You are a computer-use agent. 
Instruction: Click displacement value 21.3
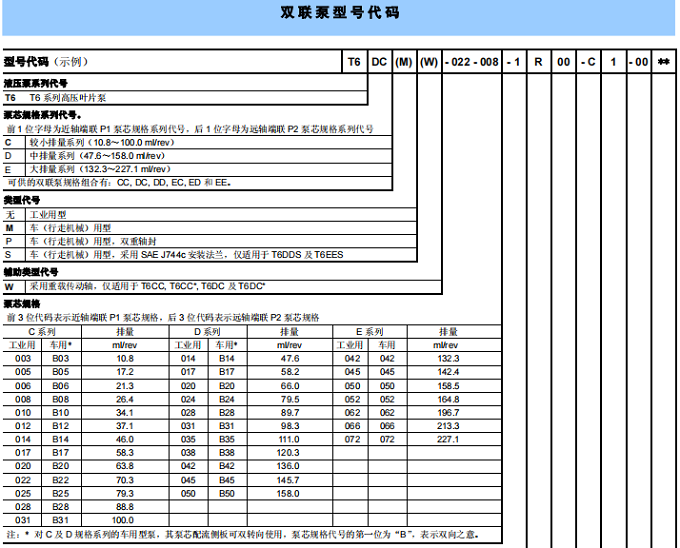coord(125,386)
